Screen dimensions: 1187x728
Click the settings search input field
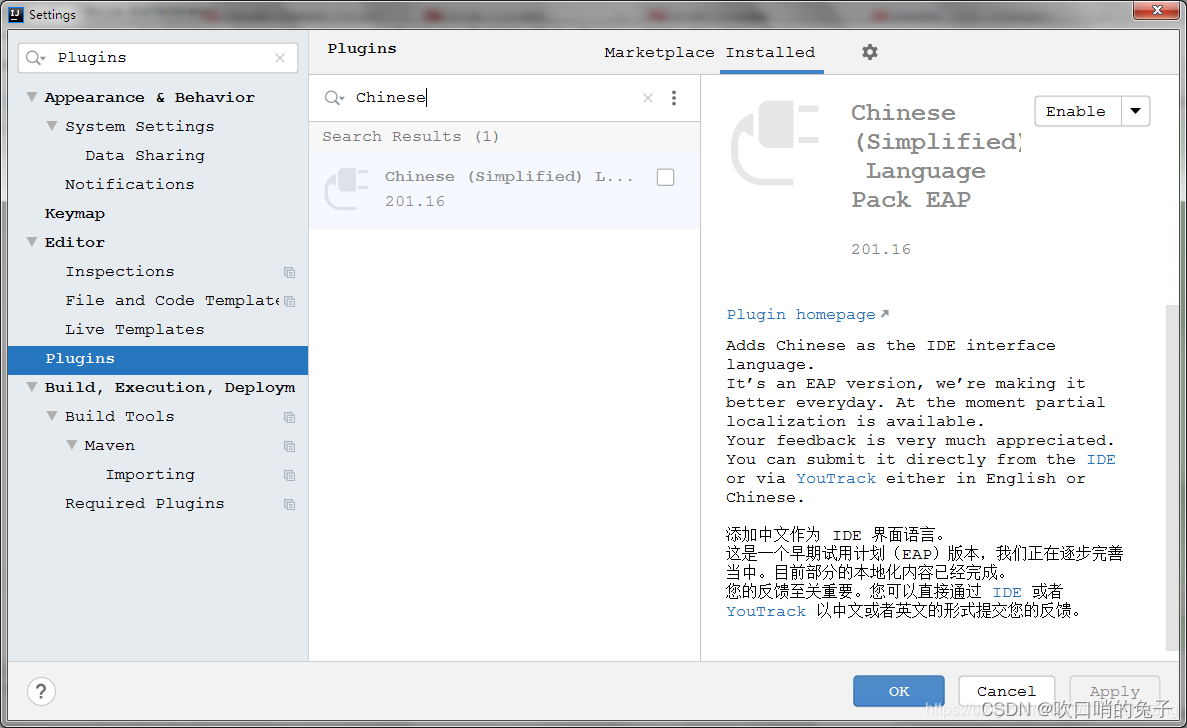157,58
